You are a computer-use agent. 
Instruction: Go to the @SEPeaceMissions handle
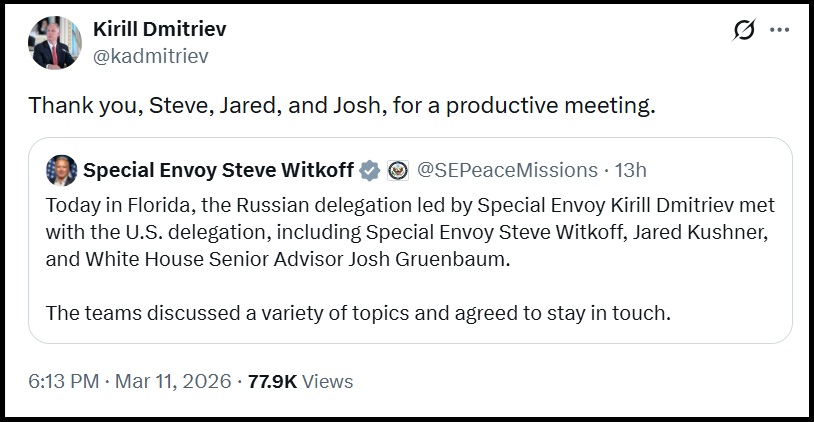click(x=507, y=170)
